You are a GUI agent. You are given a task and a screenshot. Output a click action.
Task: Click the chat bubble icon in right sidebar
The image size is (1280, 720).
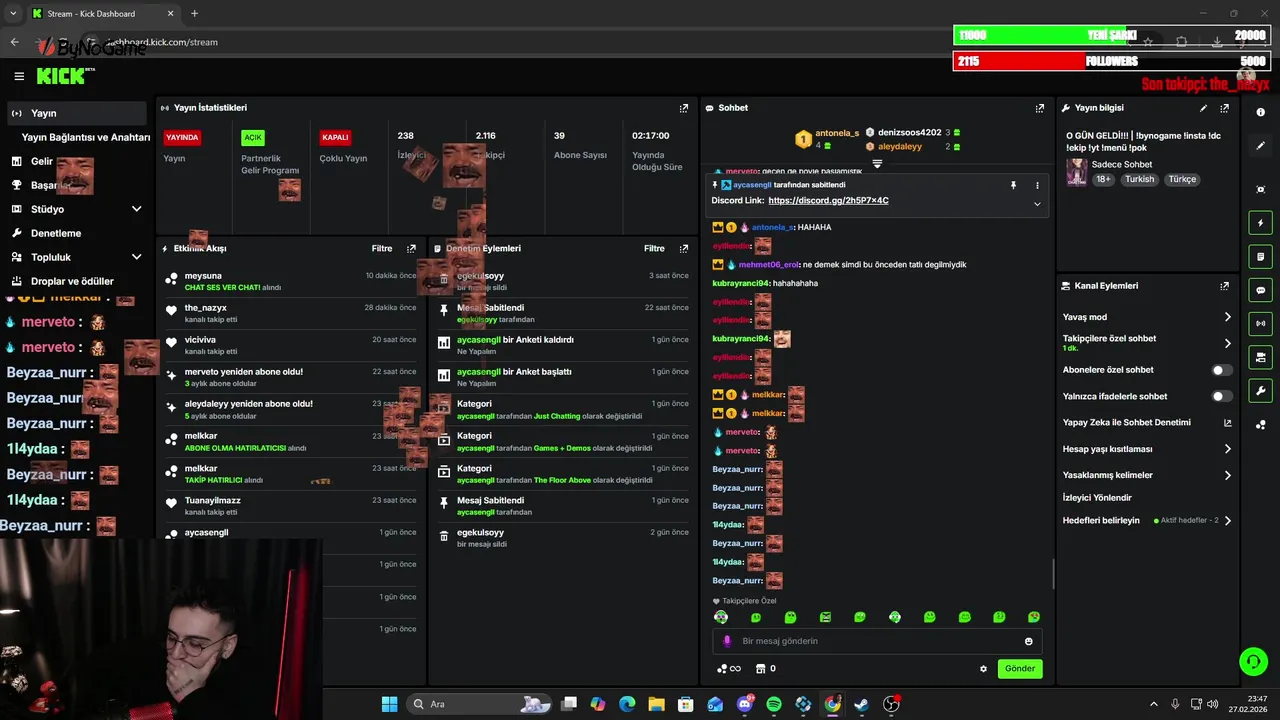click(x=1261, y=290)
